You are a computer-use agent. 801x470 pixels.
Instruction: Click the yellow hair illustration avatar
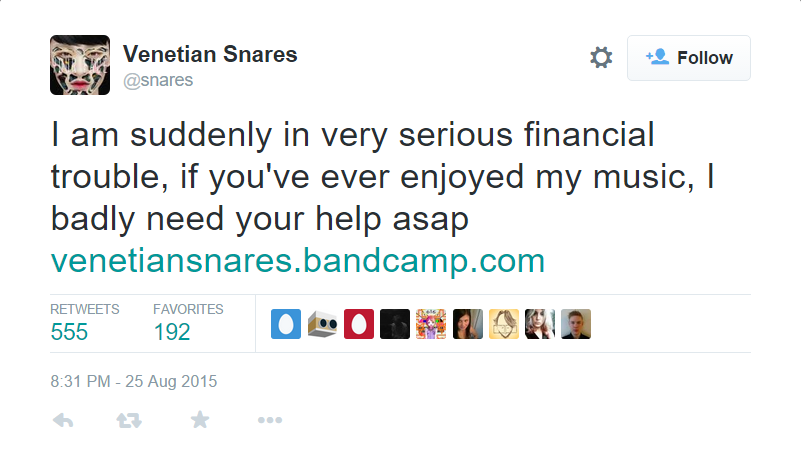[x=503, y=324]
